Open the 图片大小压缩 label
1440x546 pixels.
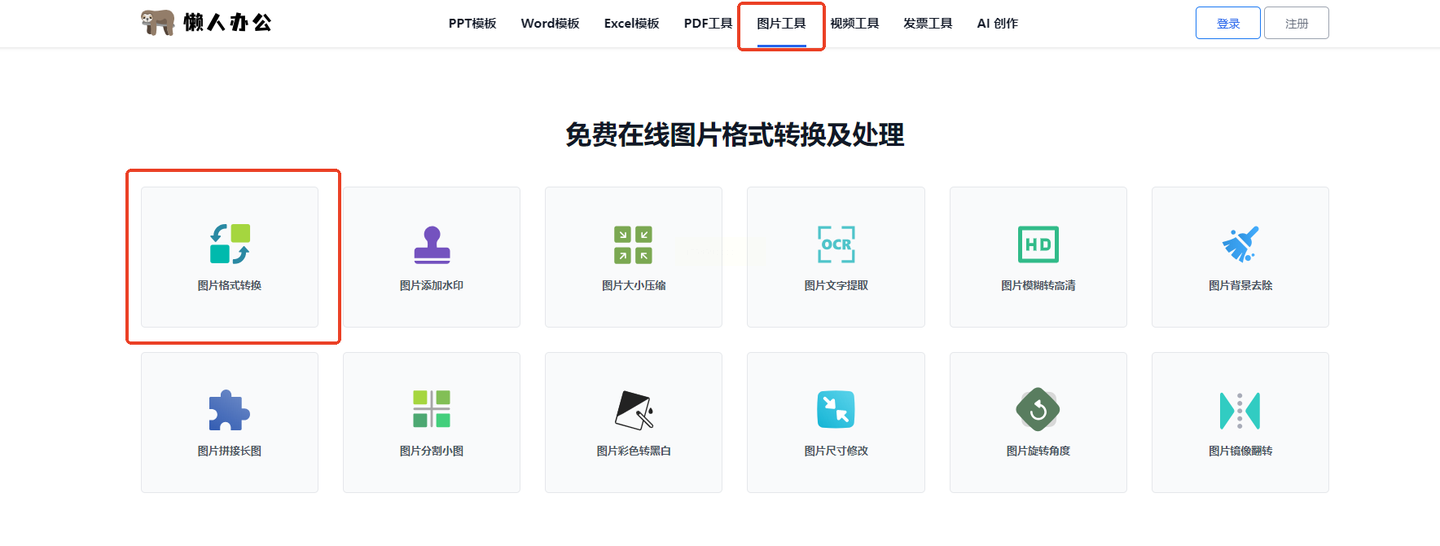[633, 286]
